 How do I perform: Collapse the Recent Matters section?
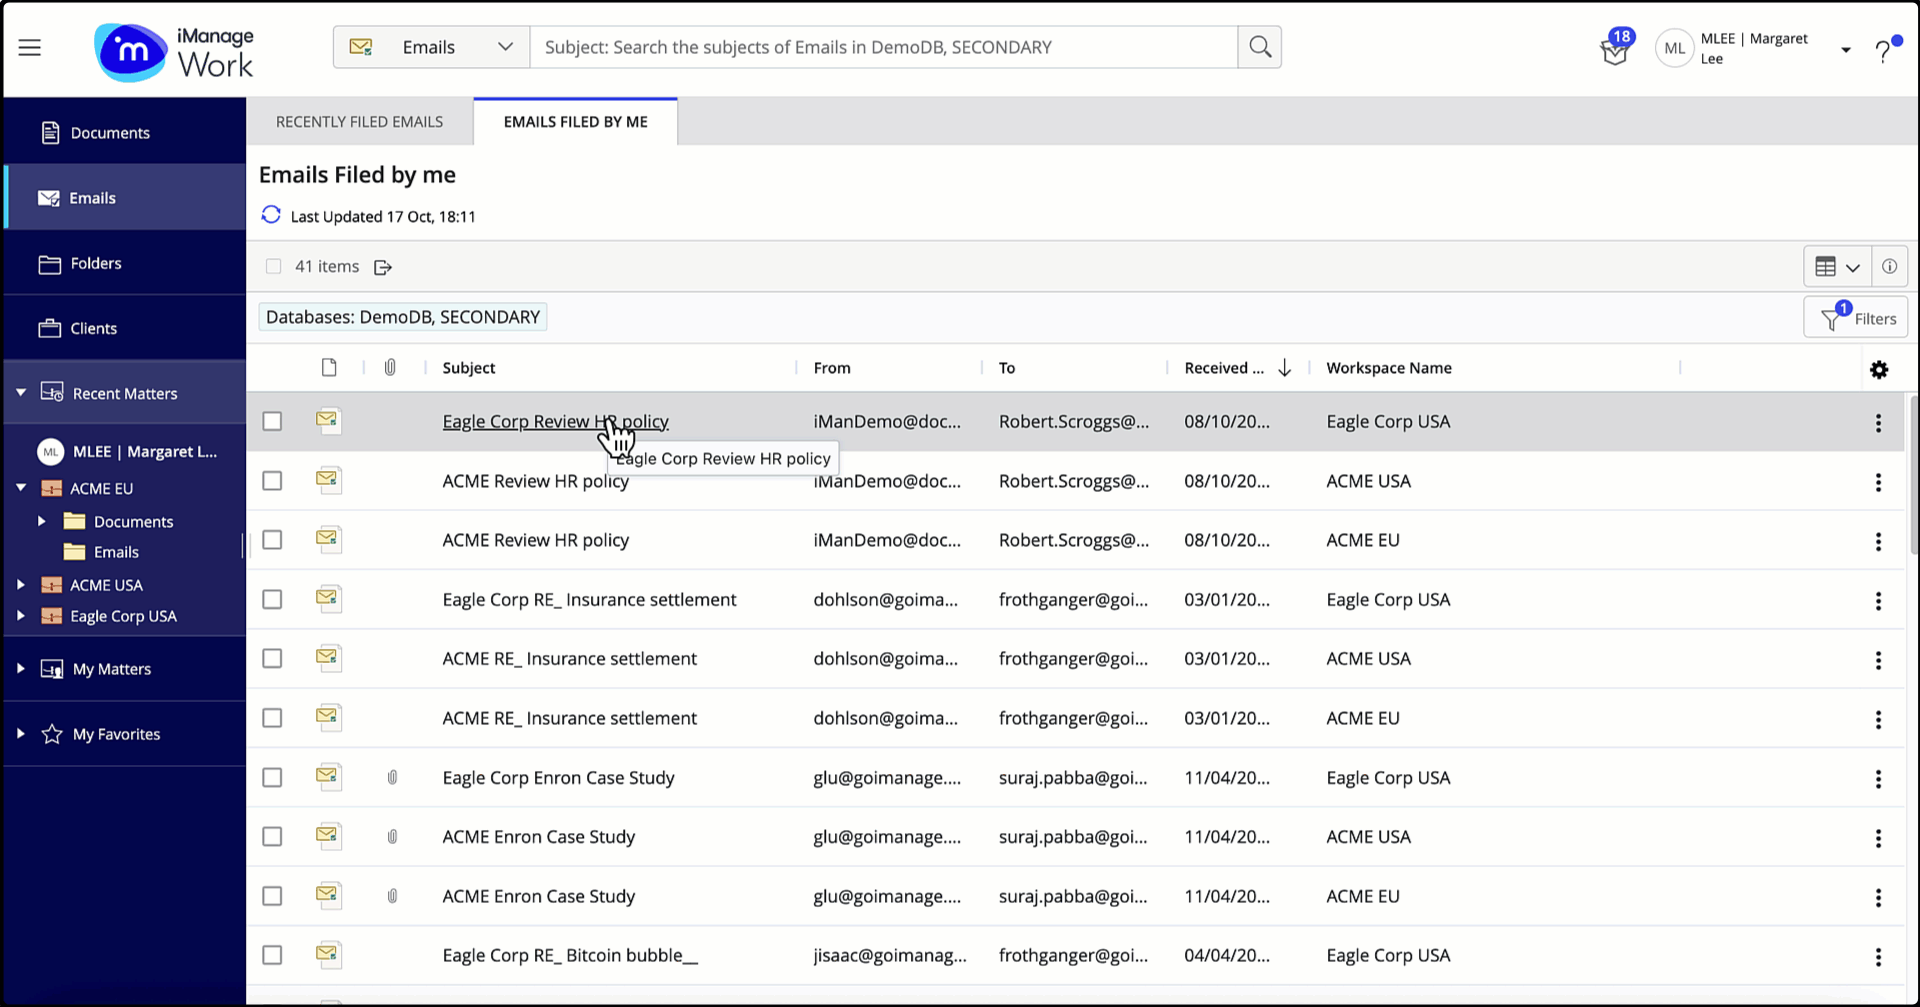tap(21, 392)
